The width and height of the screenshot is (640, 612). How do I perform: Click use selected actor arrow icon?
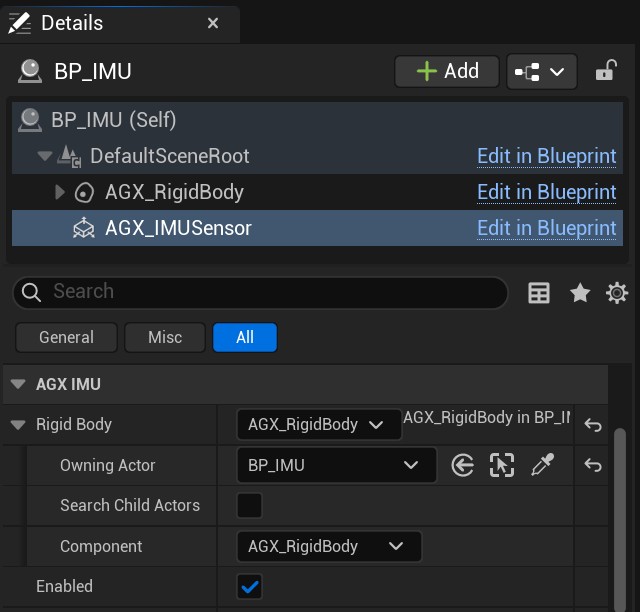click(x=462, y=465)
